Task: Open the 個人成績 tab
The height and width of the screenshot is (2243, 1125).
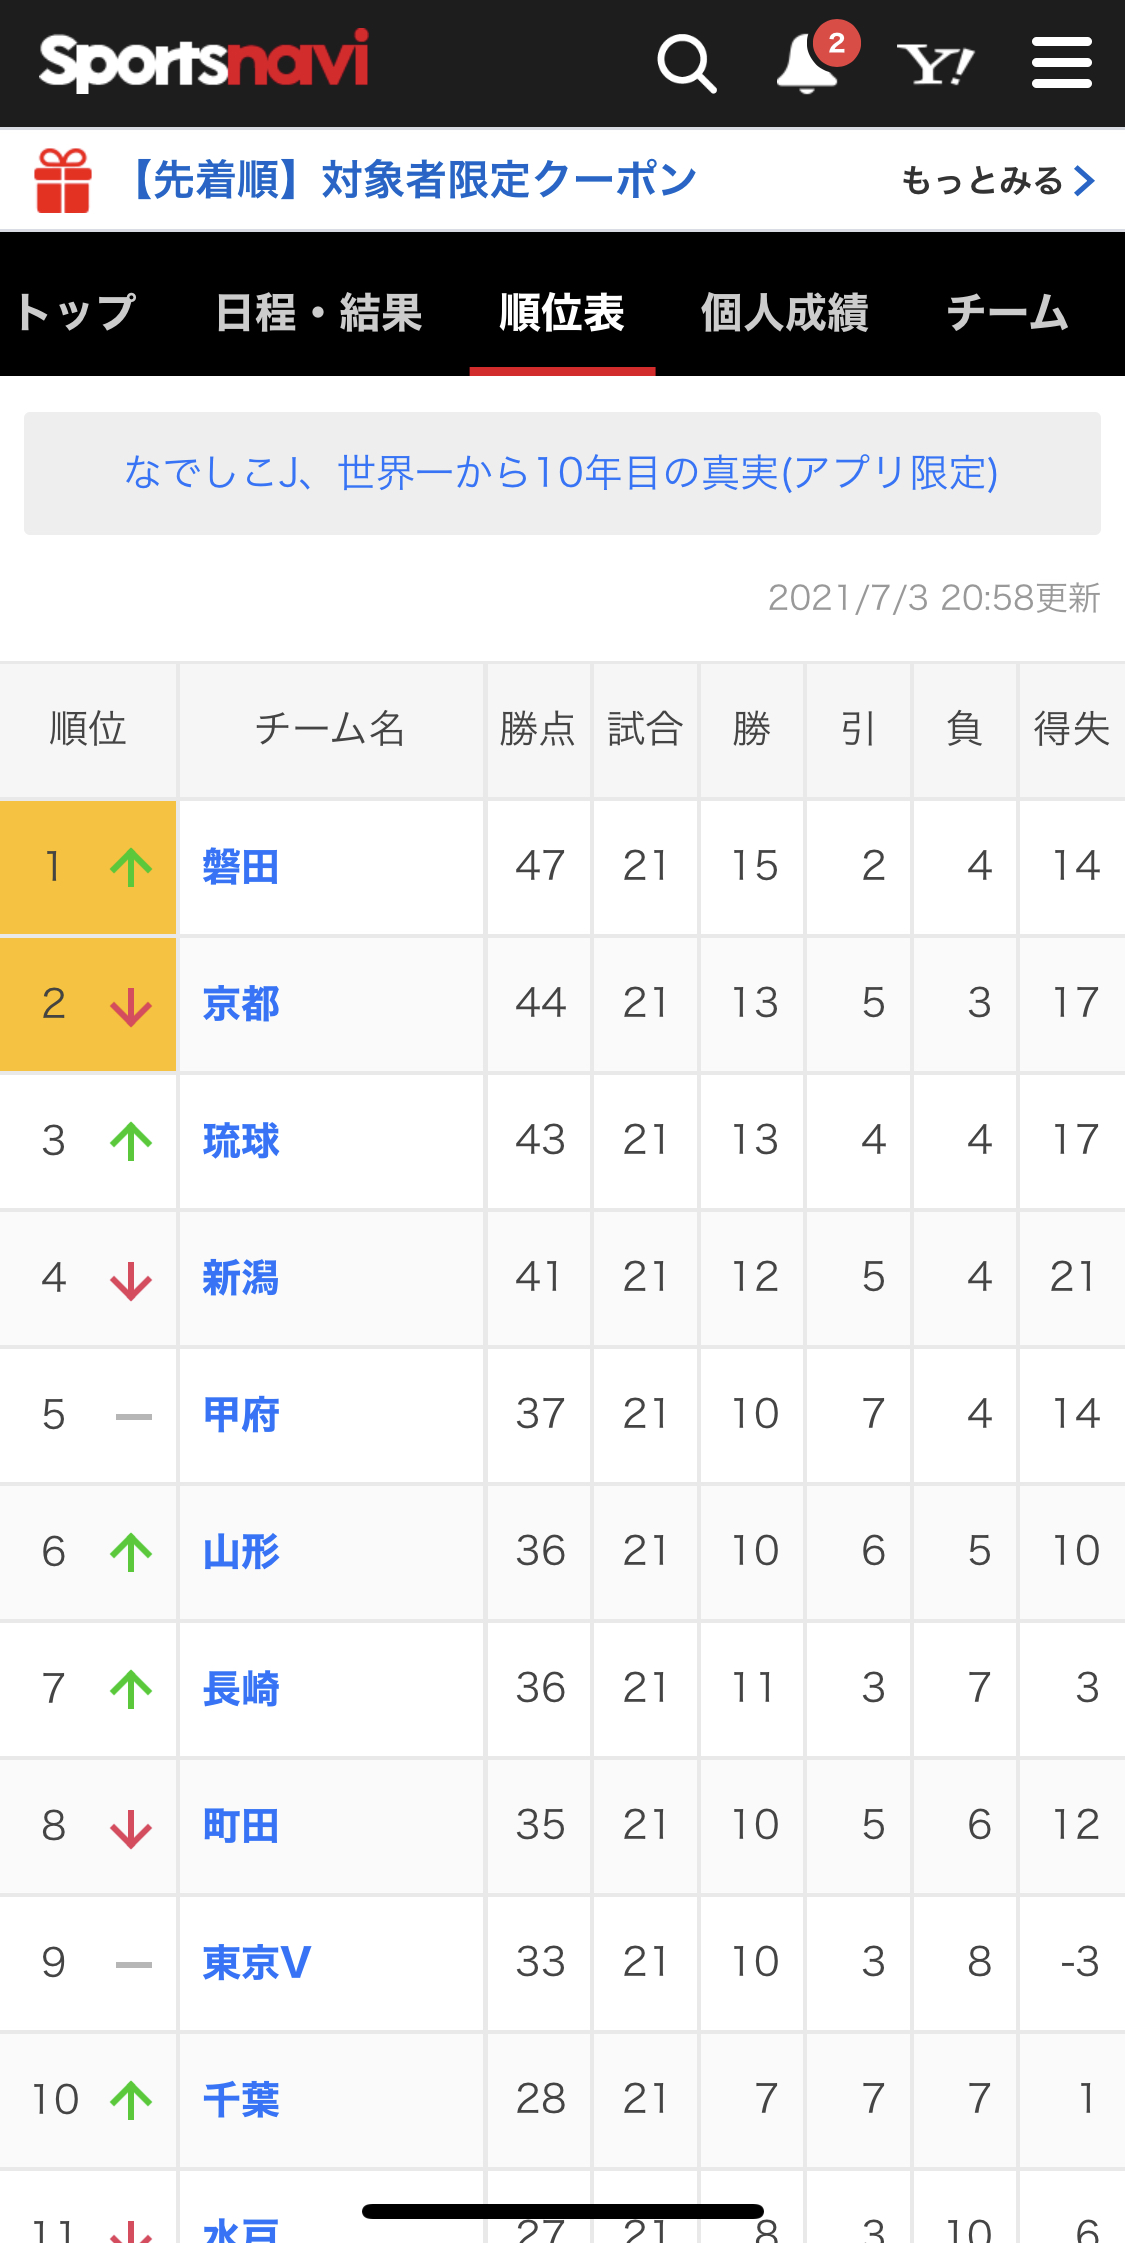Action: [784, 313]
